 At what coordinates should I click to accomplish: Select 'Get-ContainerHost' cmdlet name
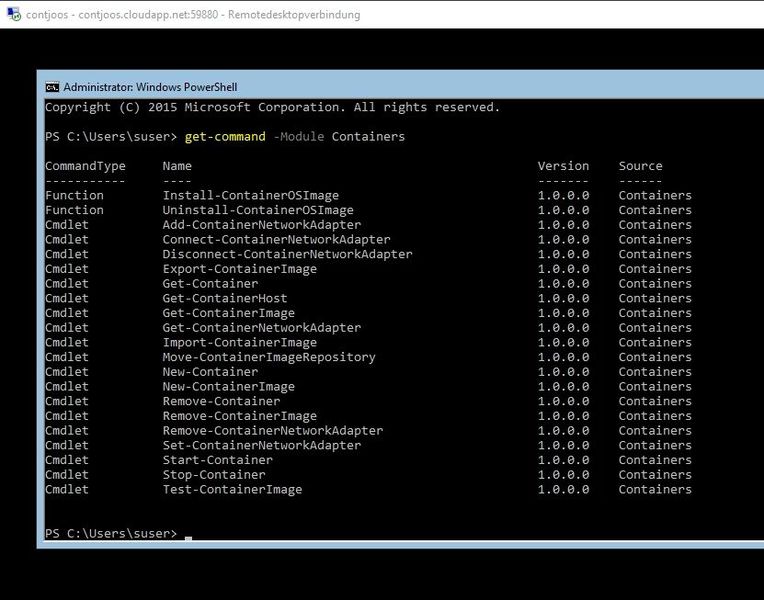[225, 298]
